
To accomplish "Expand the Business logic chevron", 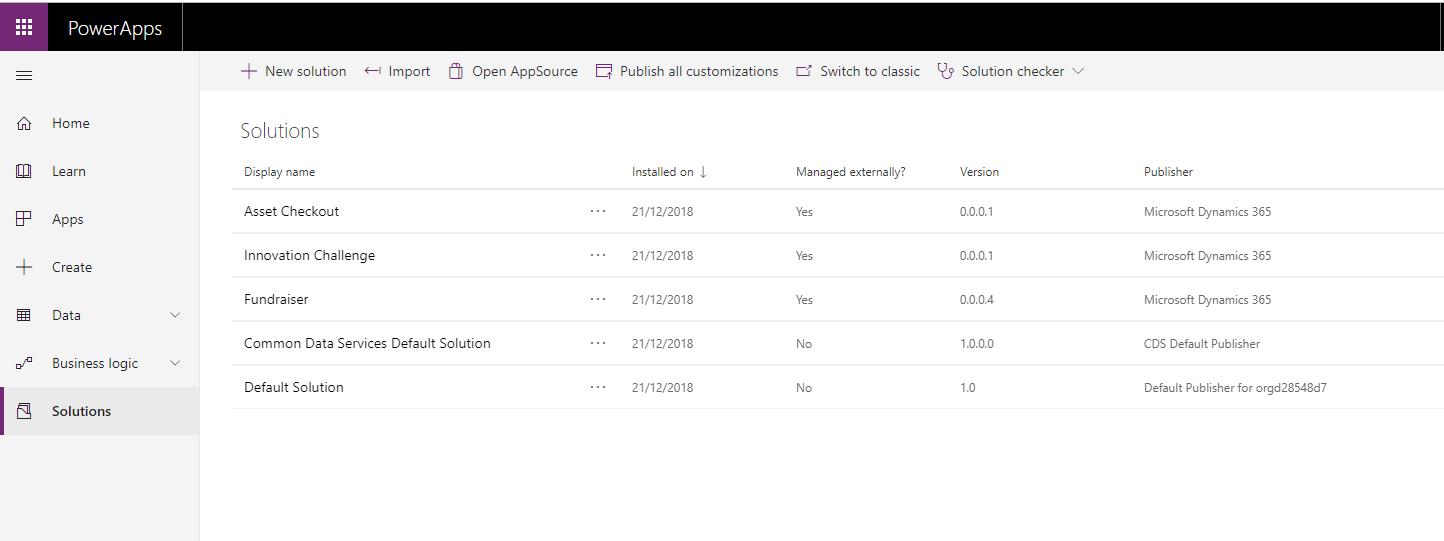I will 175,363.
